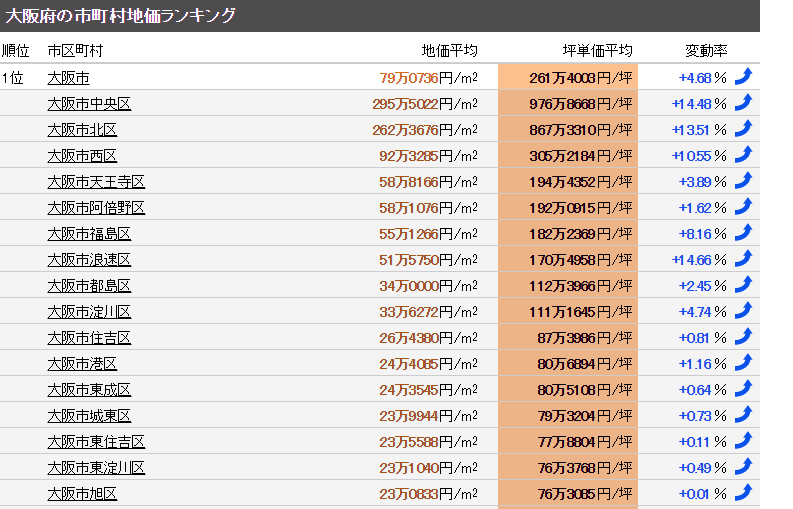Visit the 大阪市都島区 link
The height and width of the screenshot is (509, 793).
tap(89, 286)
